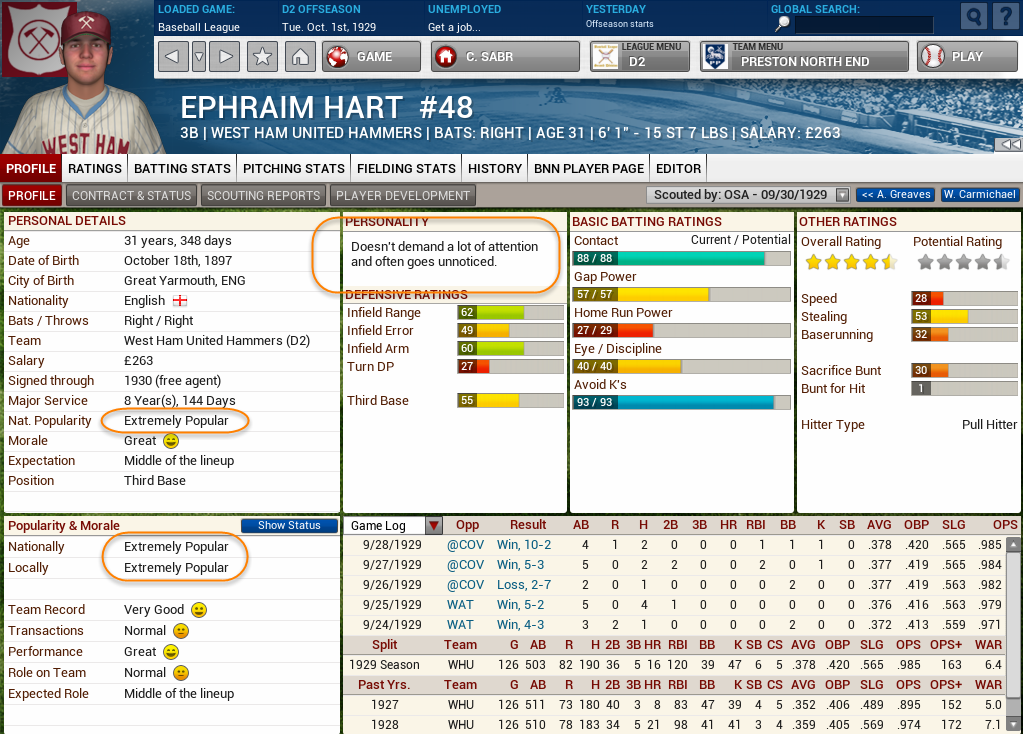Open the CONTRACT & STATUS tab
Screen dimensions: 1023x734
(x=131, y=195)
